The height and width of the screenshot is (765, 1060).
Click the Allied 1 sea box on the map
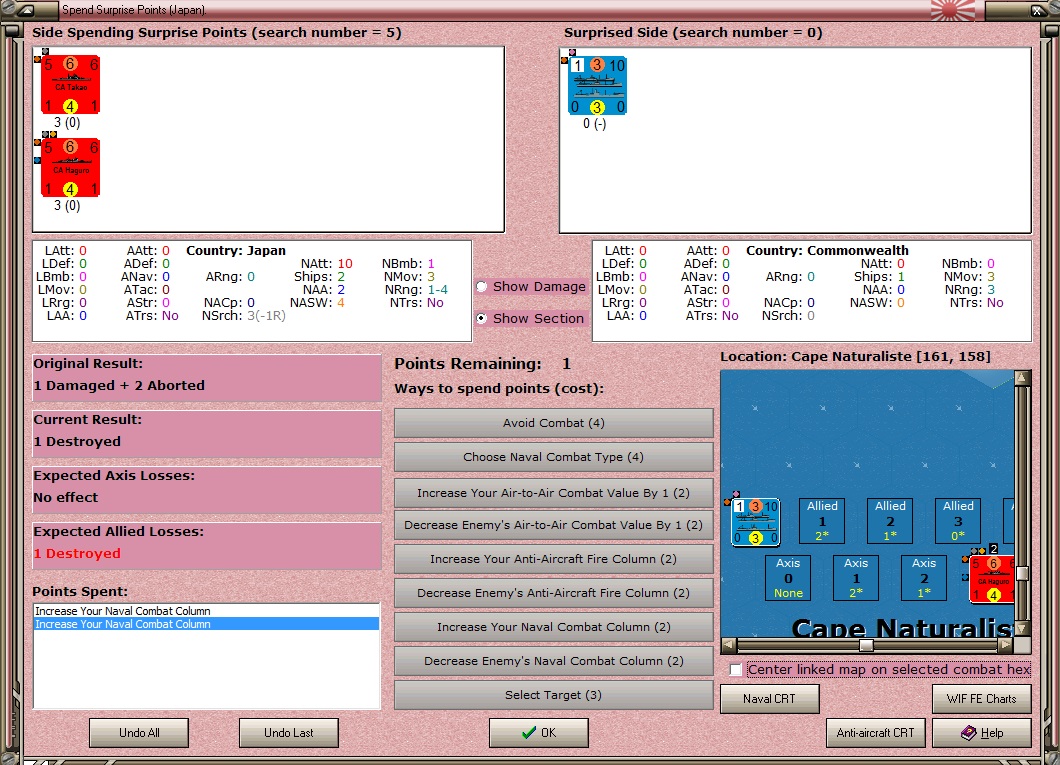[x=822, y=521]
